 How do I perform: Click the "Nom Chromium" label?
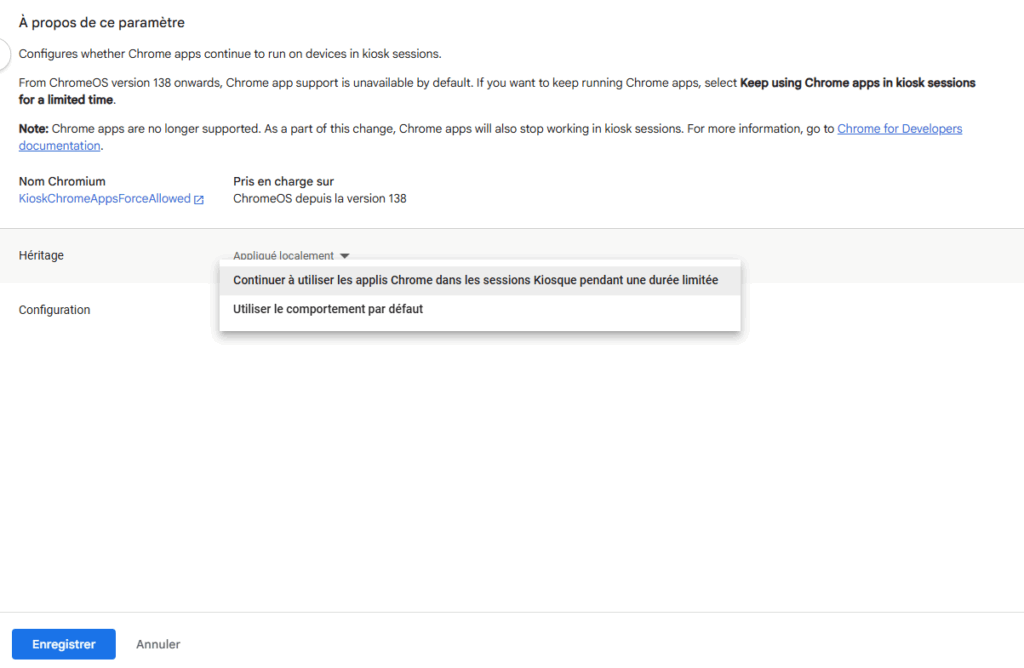click(62, 182)
